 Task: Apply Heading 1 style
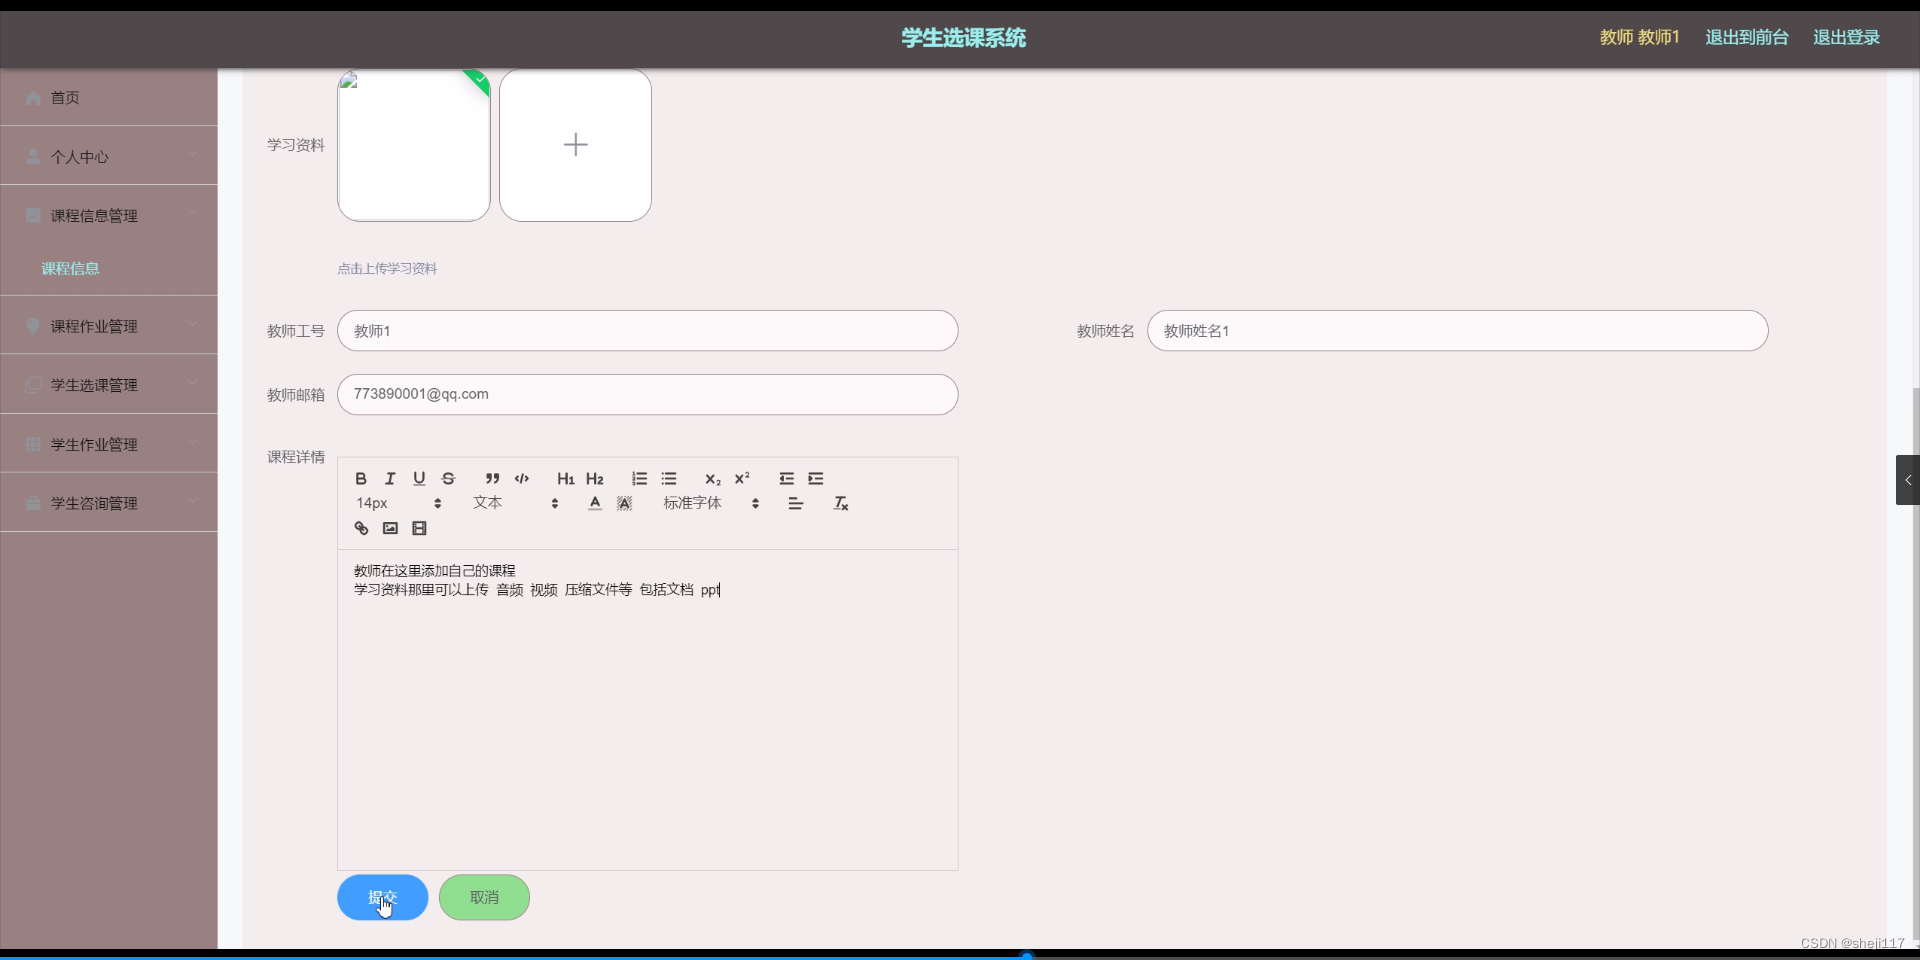coord(566,479)
